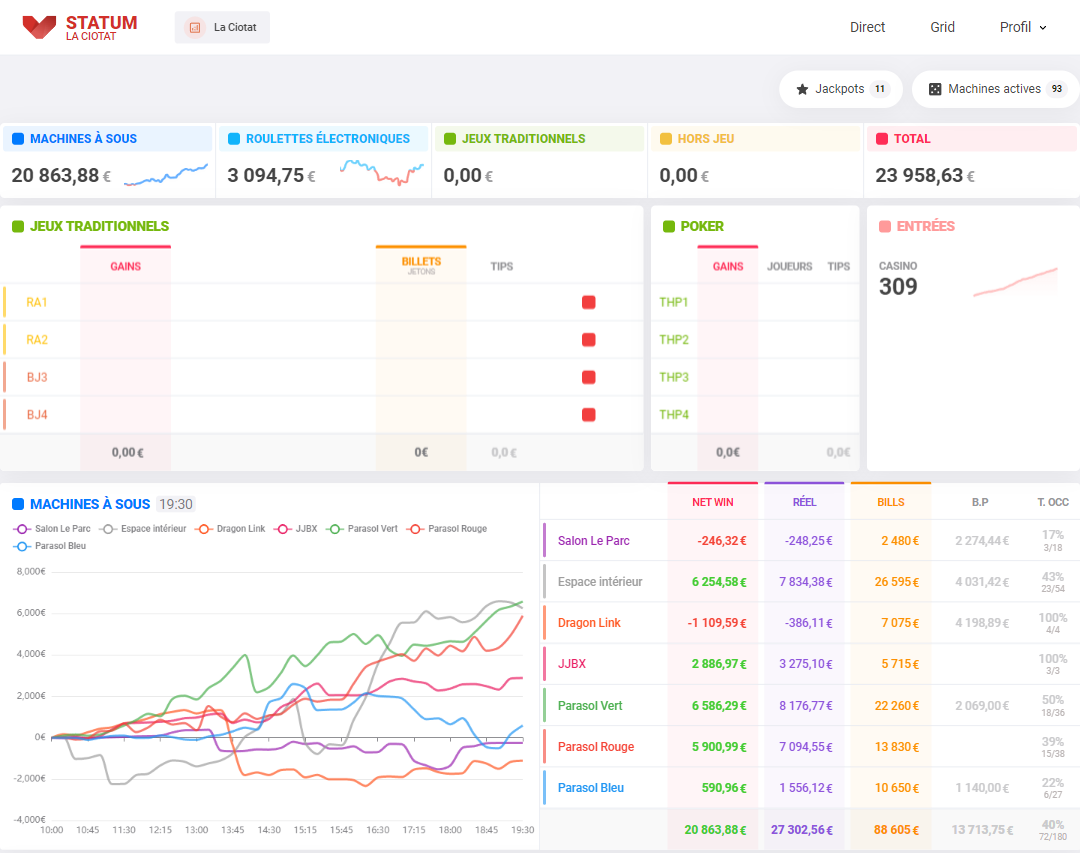Hide the Parasol Bleu chart line via legend
Image resolution: width=1080 pixels, height=853 pixels.
tap(47, 545)
